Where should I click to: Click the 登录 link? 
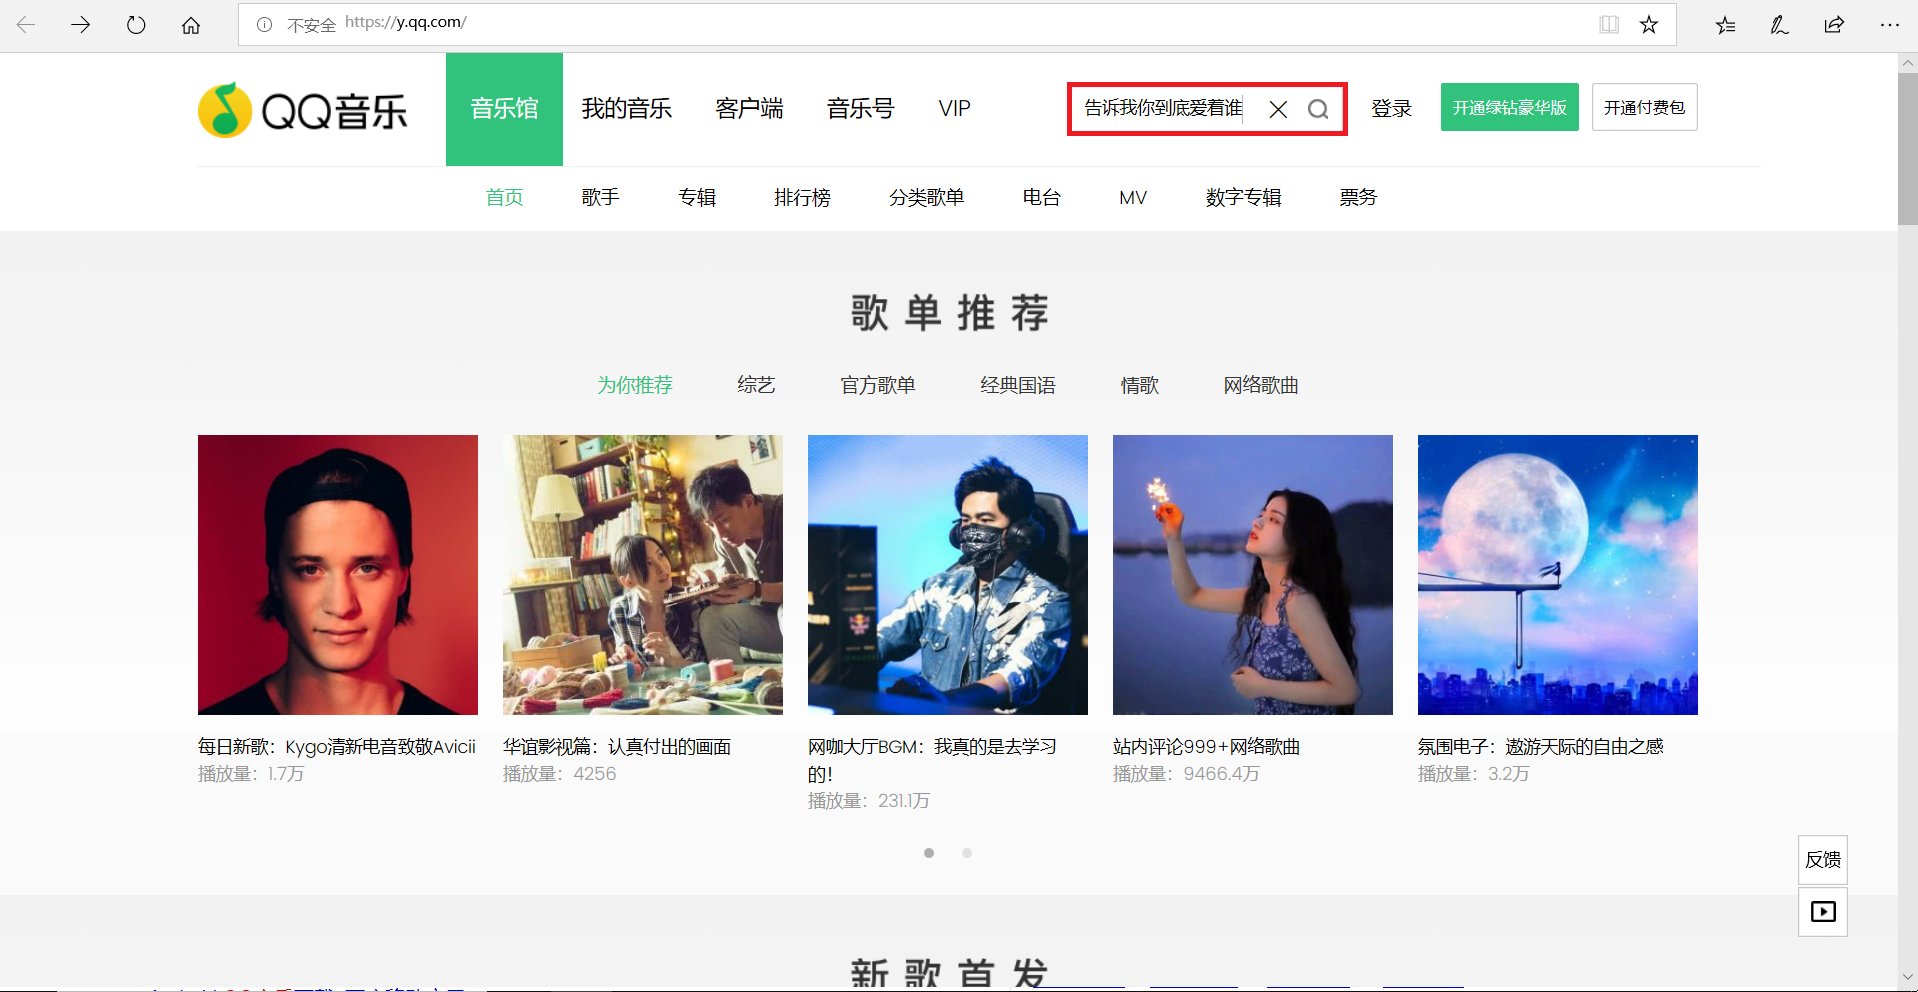tap(1392, 108)
